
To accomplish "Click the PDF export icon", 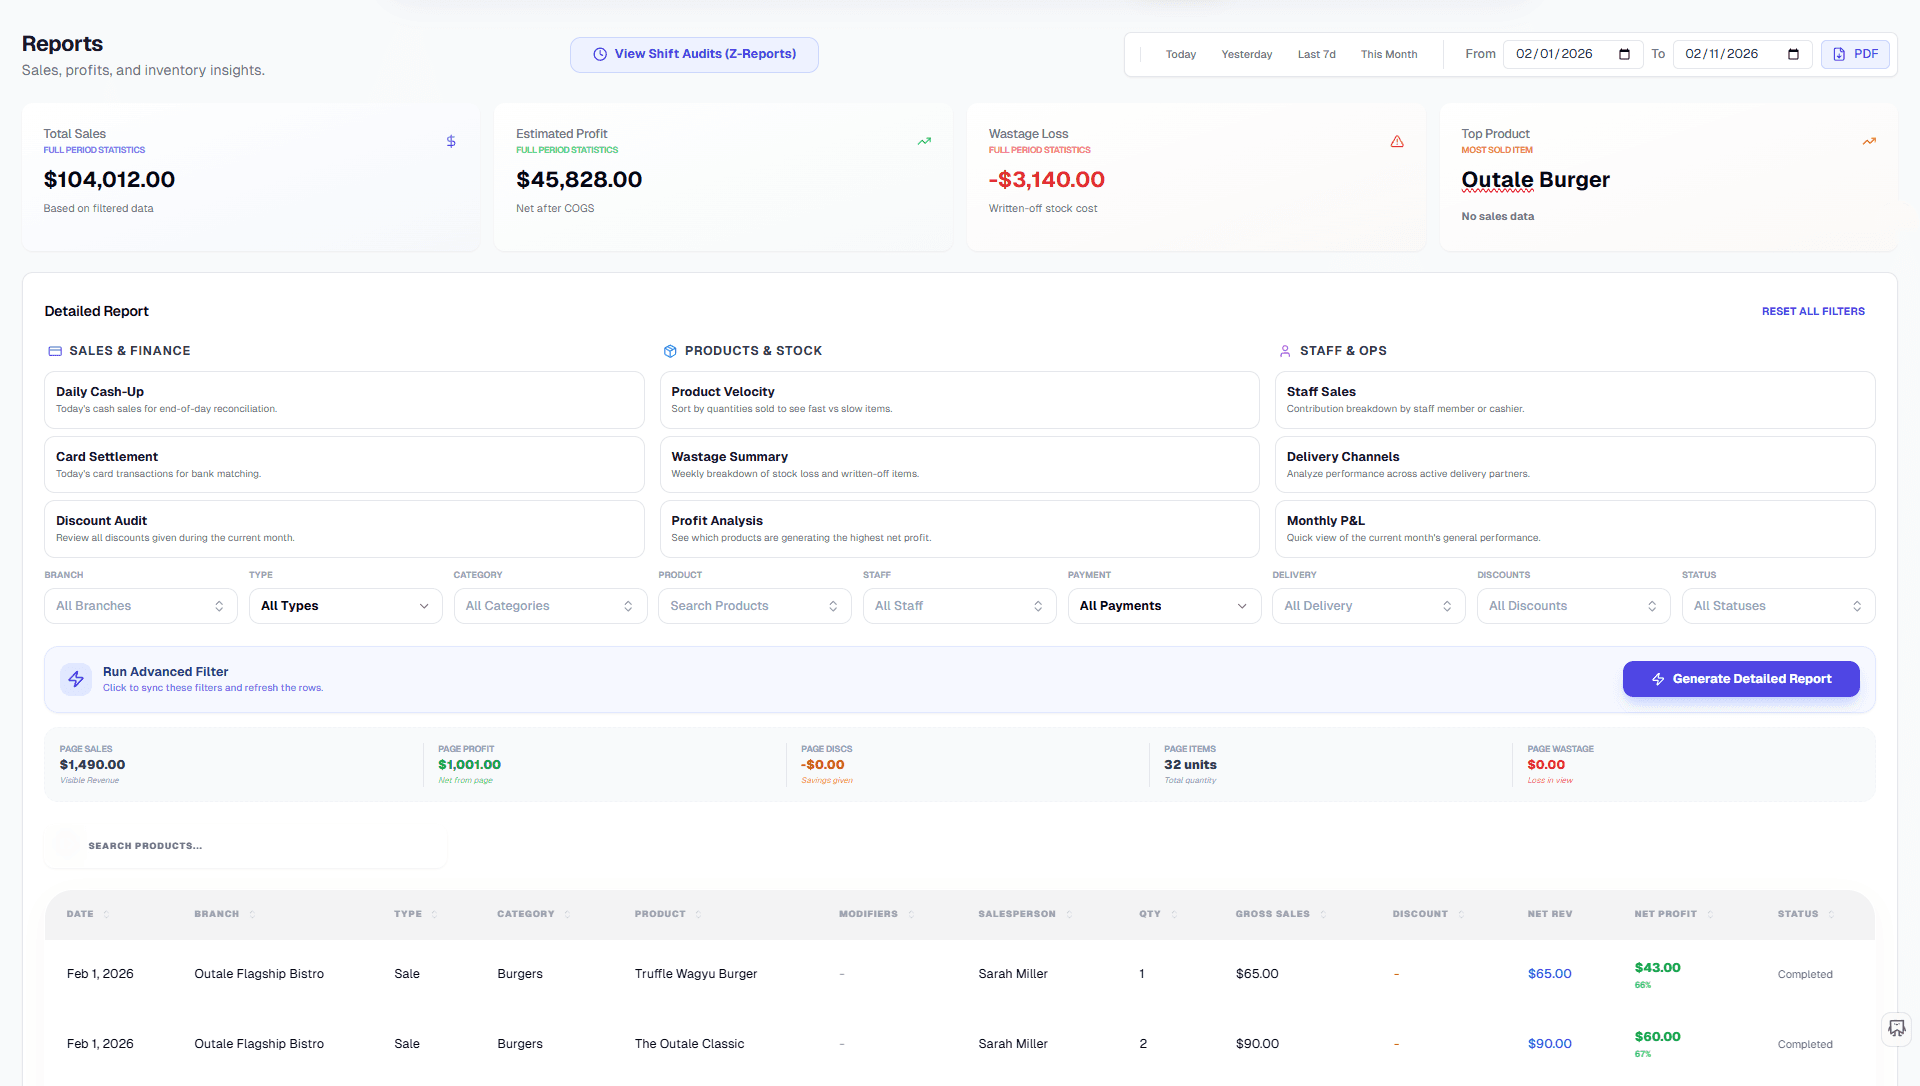I will (x=1840, y=54).
